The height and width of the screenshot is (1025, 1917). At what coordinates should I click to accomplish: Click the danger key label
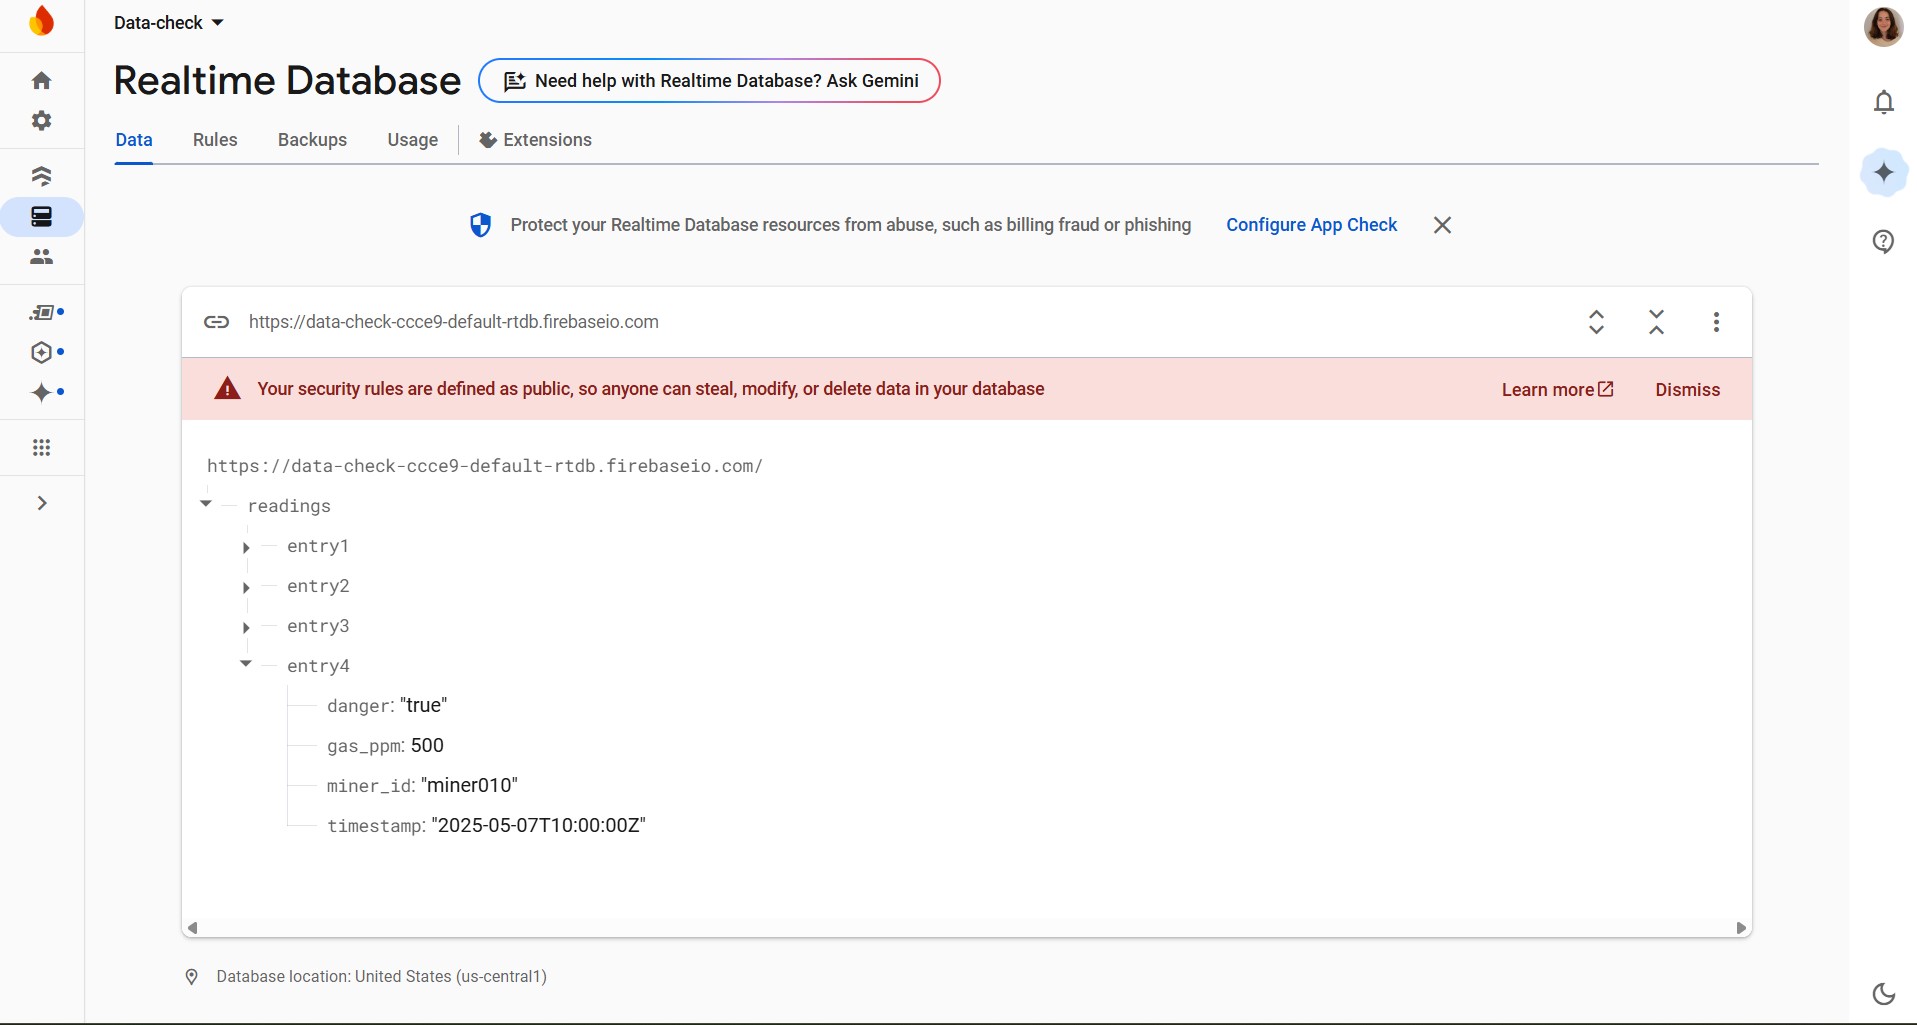358,706
